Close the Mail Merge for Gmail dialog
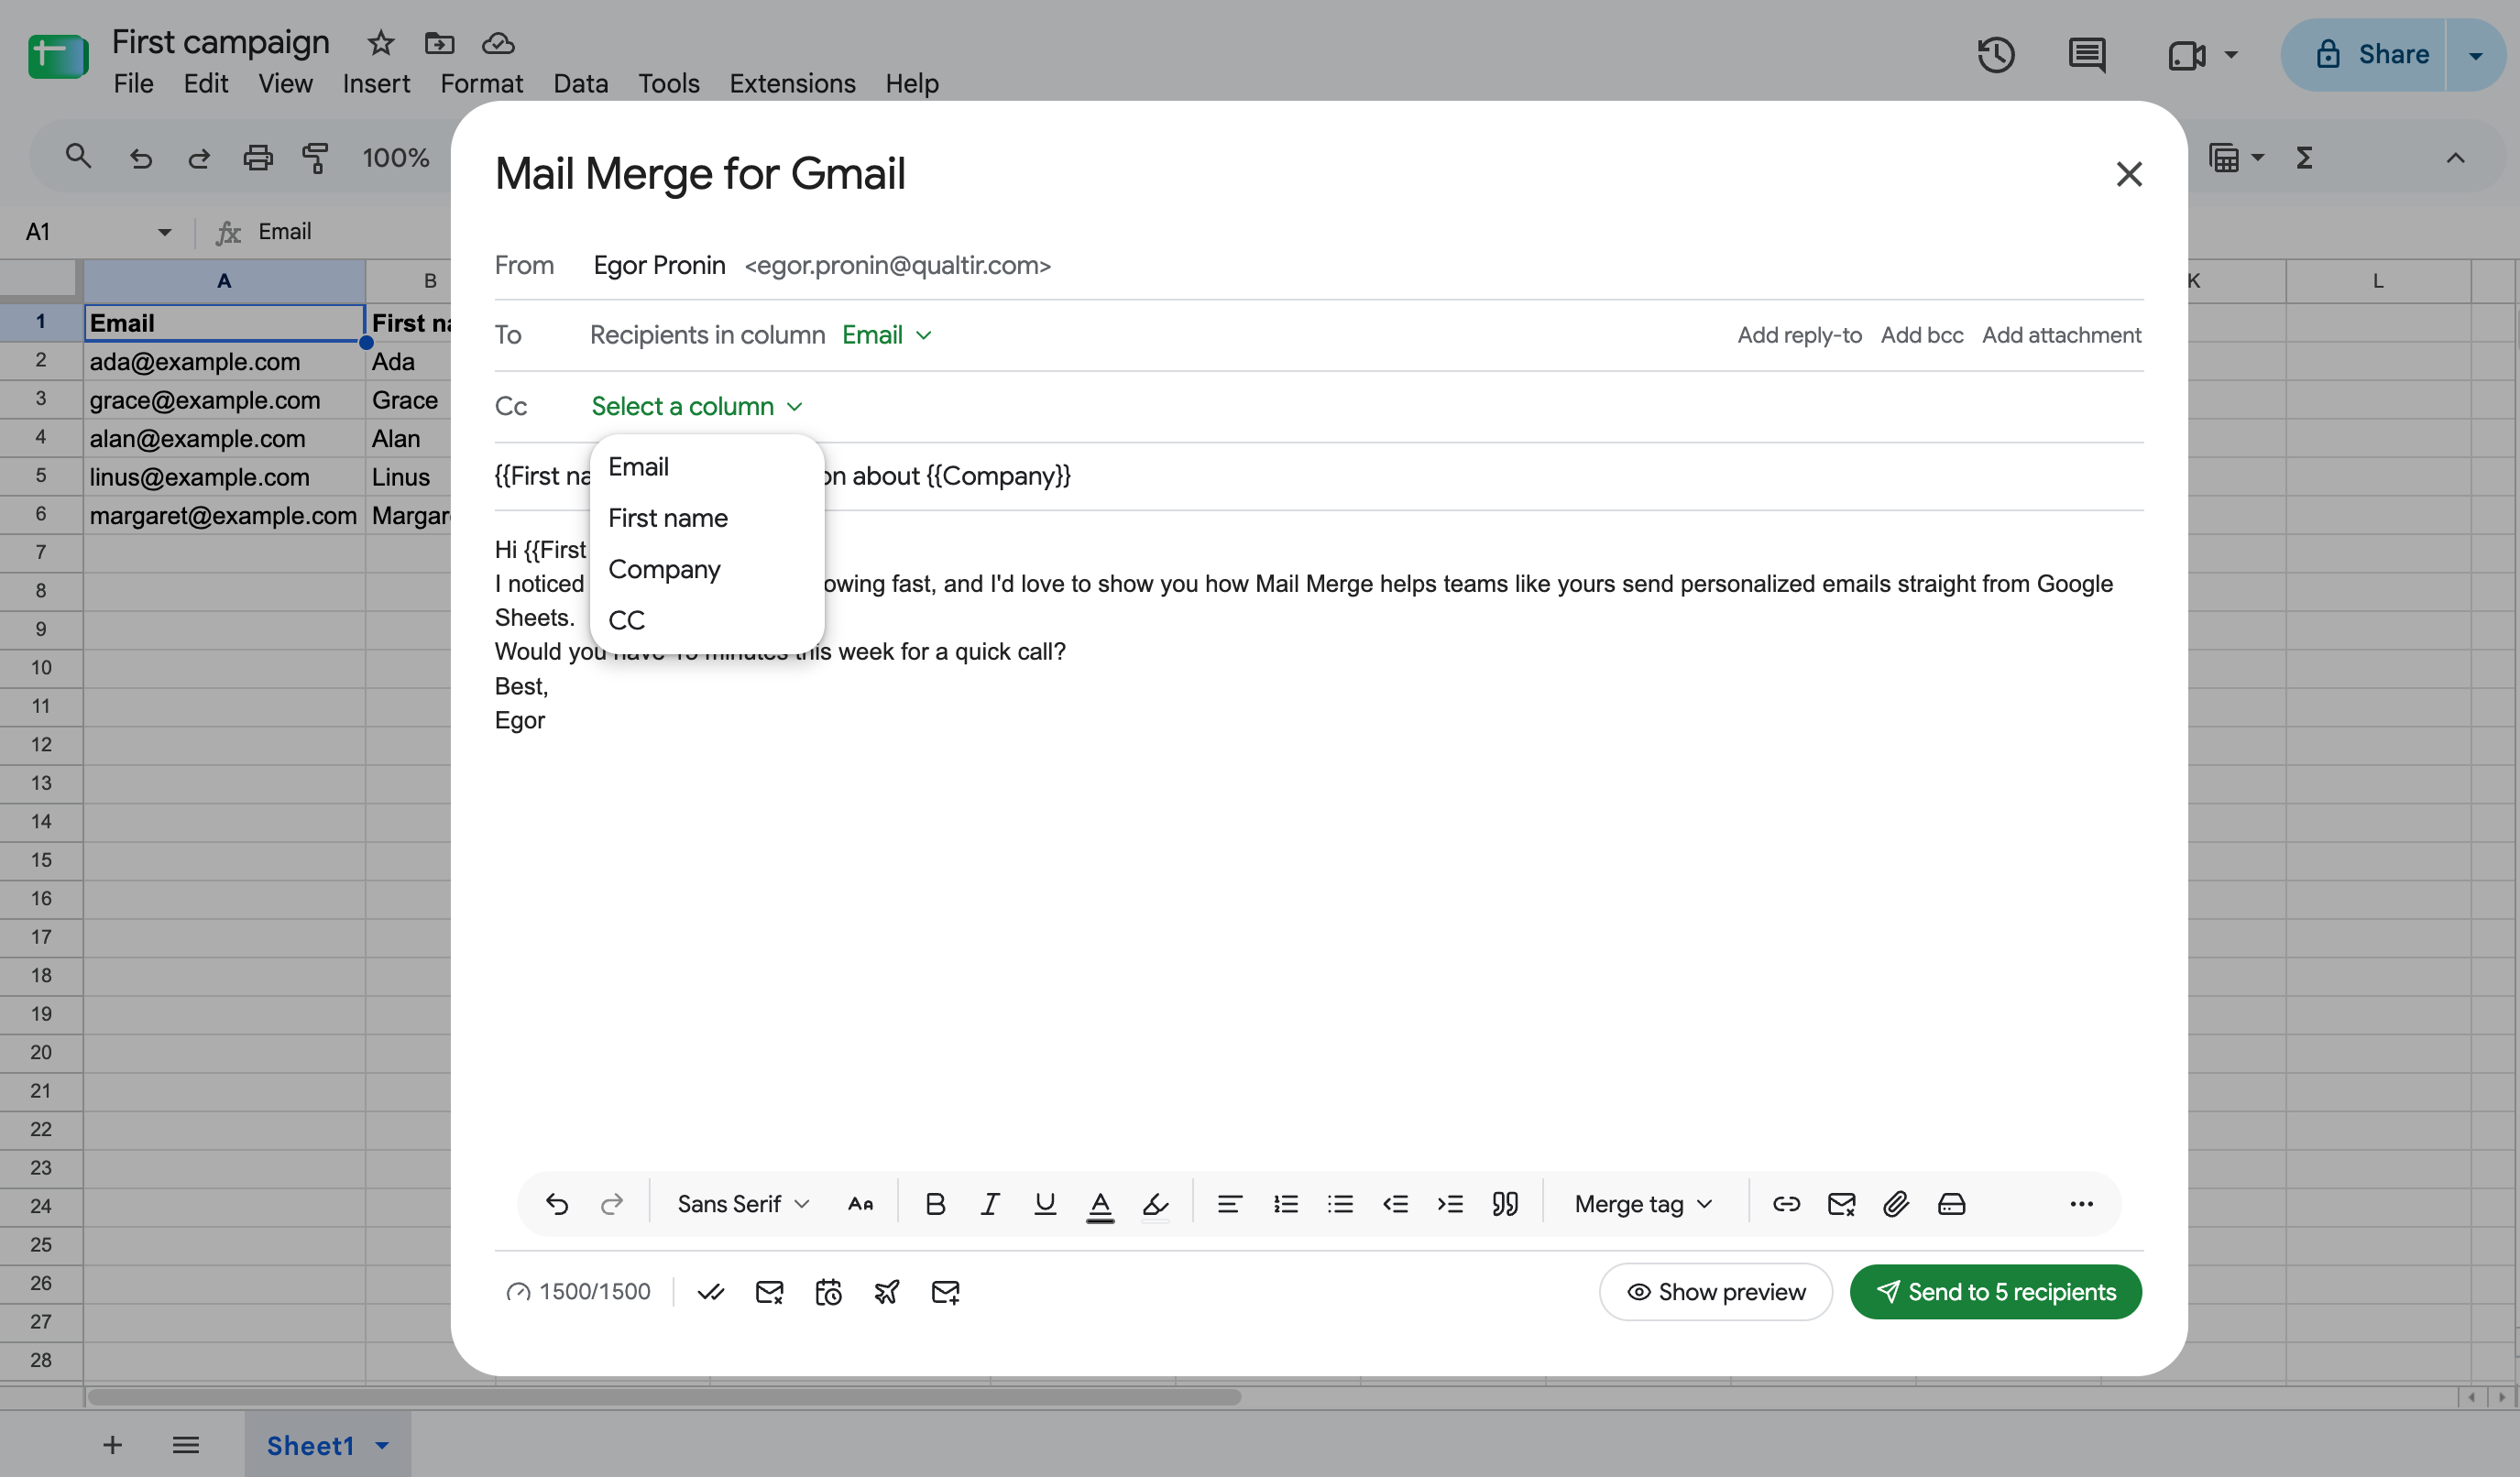This screenshot has height=1477, width=2520. tap(2129, 174)
